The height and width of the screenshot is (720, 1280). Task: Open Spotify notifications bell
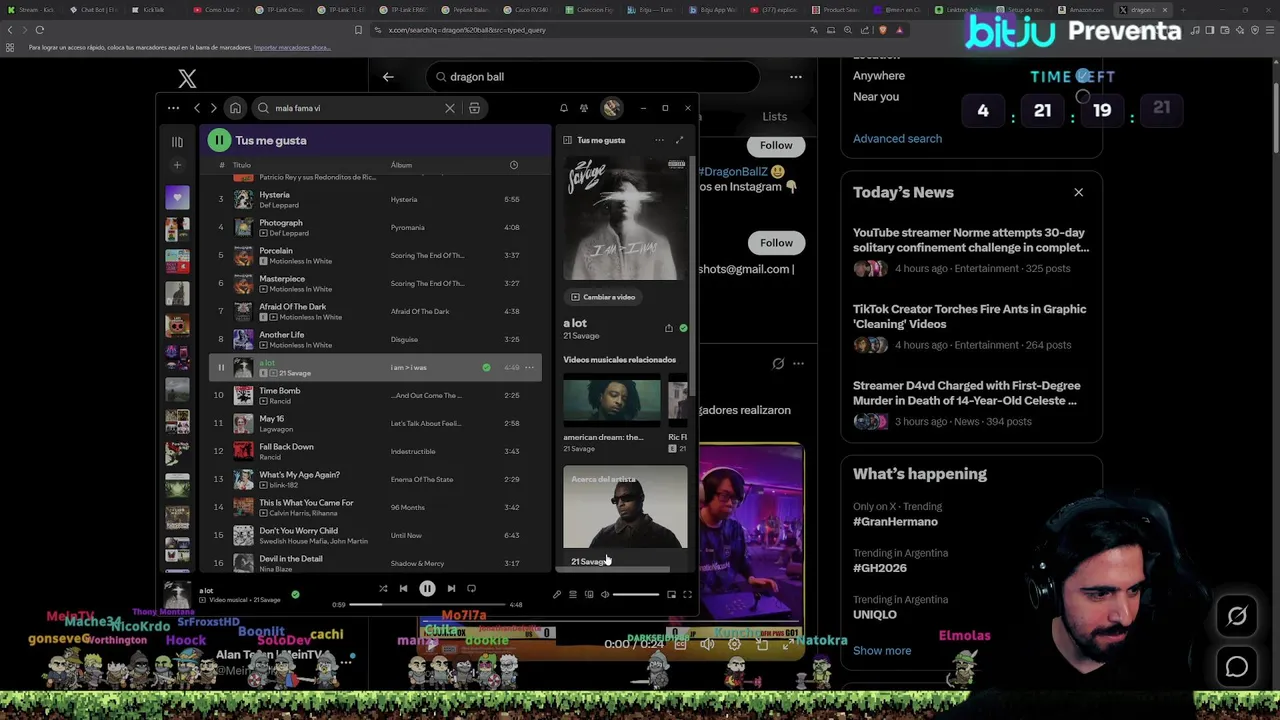[563, 108]
